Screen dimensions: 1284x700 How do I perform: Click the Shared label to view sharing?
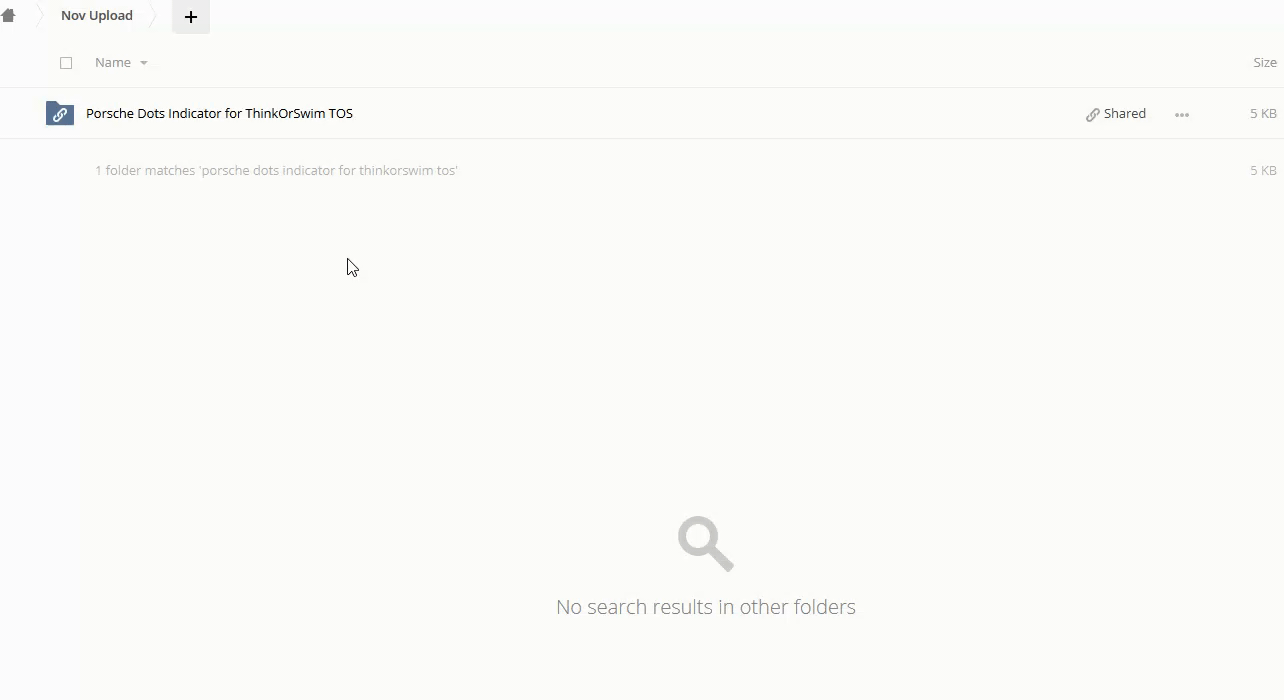(1125, 114)
